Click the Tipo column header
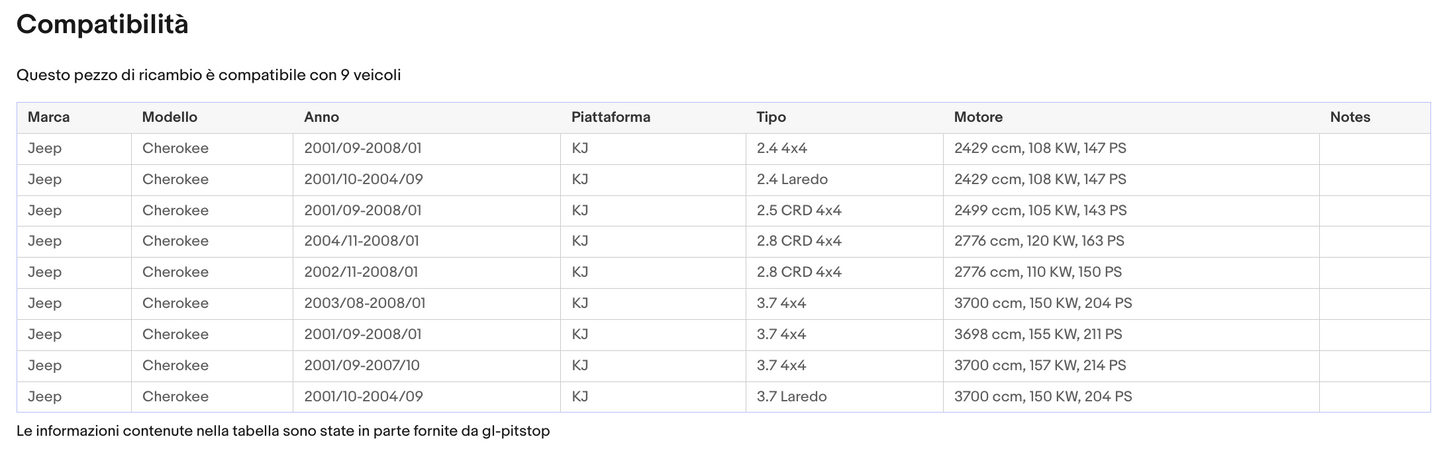This screenshot has width=1445, height=449. (771, 117)
